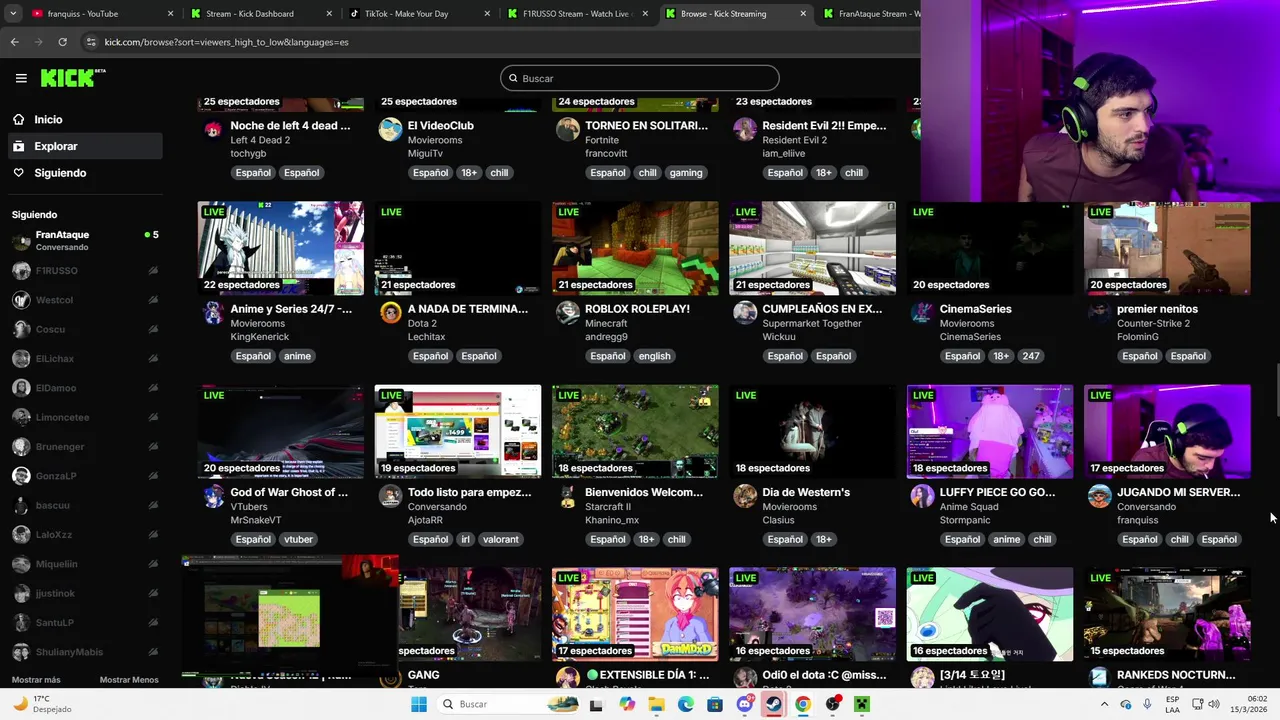Open Bienvenidos Starcraft II stream thumbnail
Image resolution: width=1280 pixels, height=720 pixels.
(635, 431)
